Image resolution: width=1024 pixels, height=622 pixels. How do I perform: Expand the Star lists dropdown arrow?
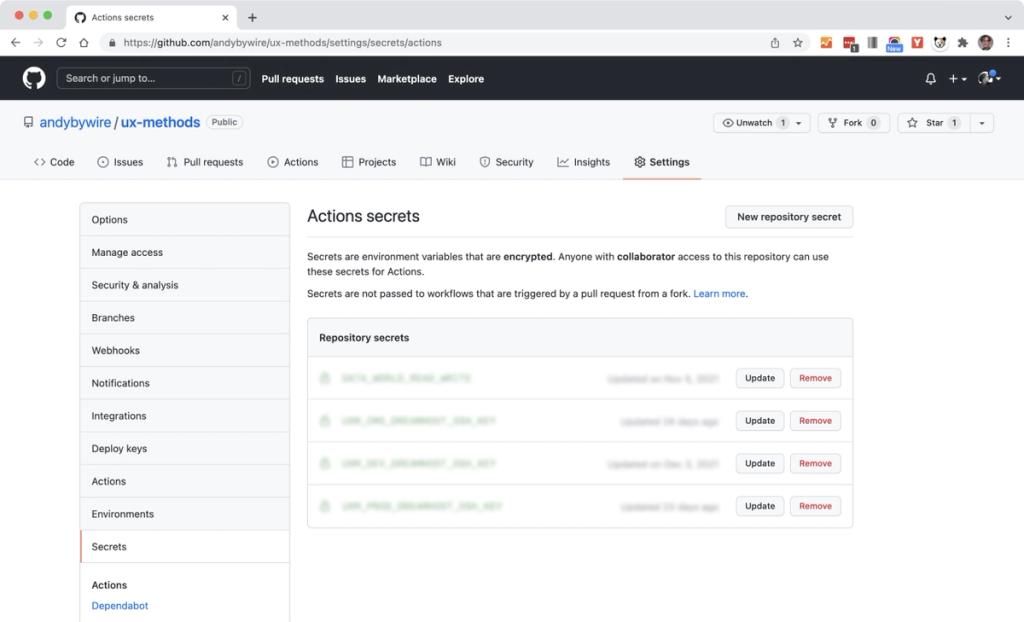[982, 123]
